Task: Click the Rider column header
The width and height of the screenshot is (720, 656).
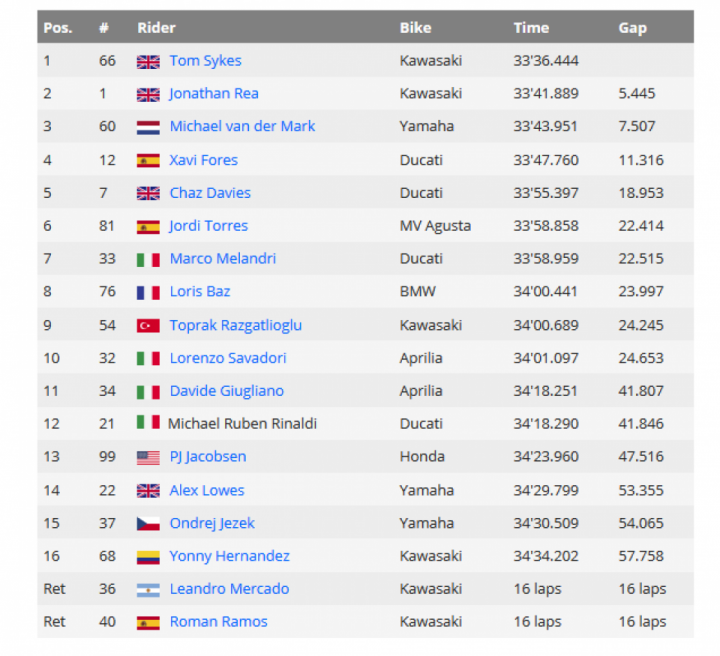Action: [156, 28]
